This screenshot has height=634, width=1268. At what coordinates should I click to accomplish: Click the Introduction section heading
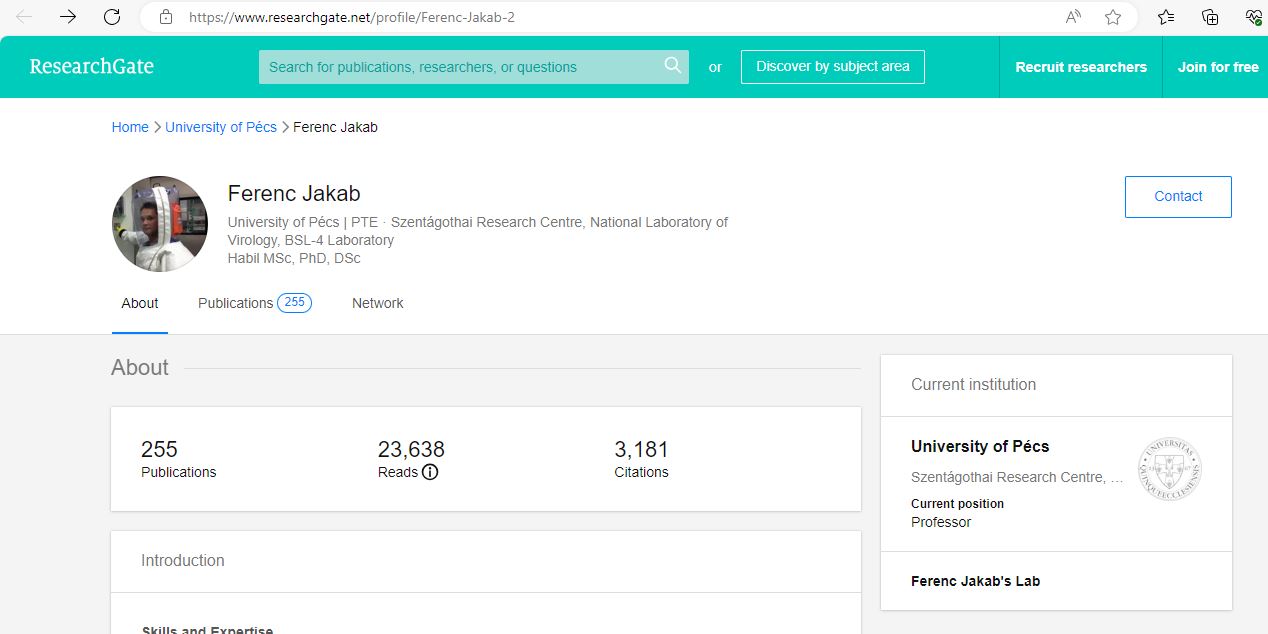183,561
